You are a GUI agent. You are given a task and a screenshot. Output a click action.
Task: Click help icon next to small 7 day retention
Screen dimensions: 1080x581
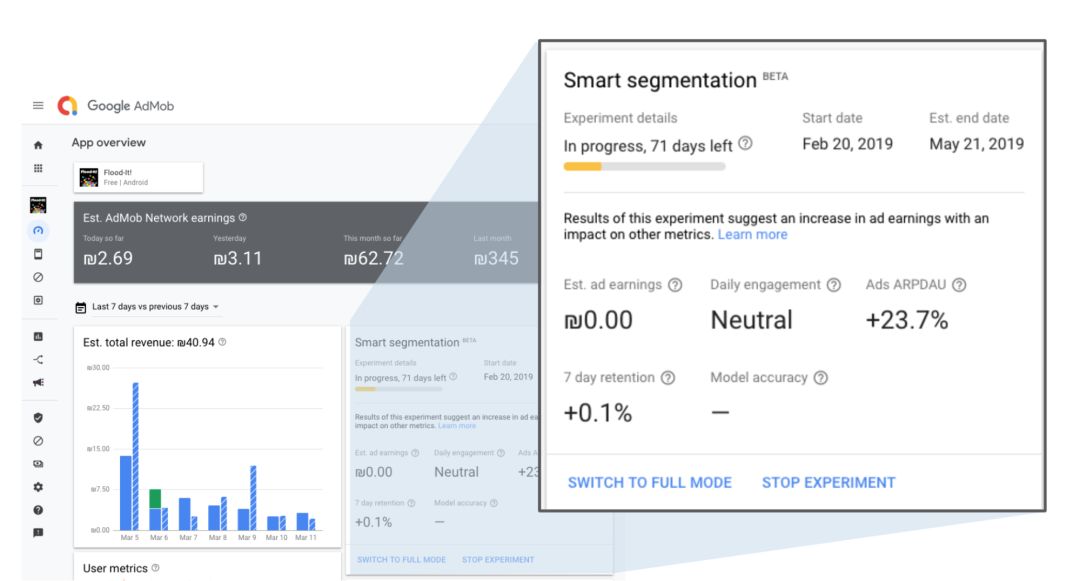tap(411, 503)
